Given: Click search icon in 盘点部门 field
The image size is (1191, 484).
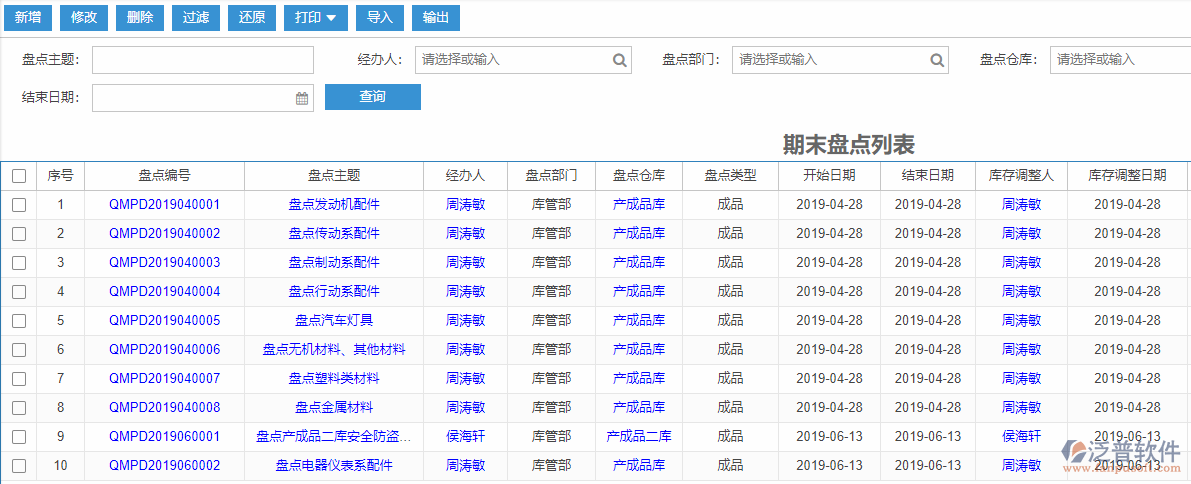Looking at the screenshot, I should 937,60.
